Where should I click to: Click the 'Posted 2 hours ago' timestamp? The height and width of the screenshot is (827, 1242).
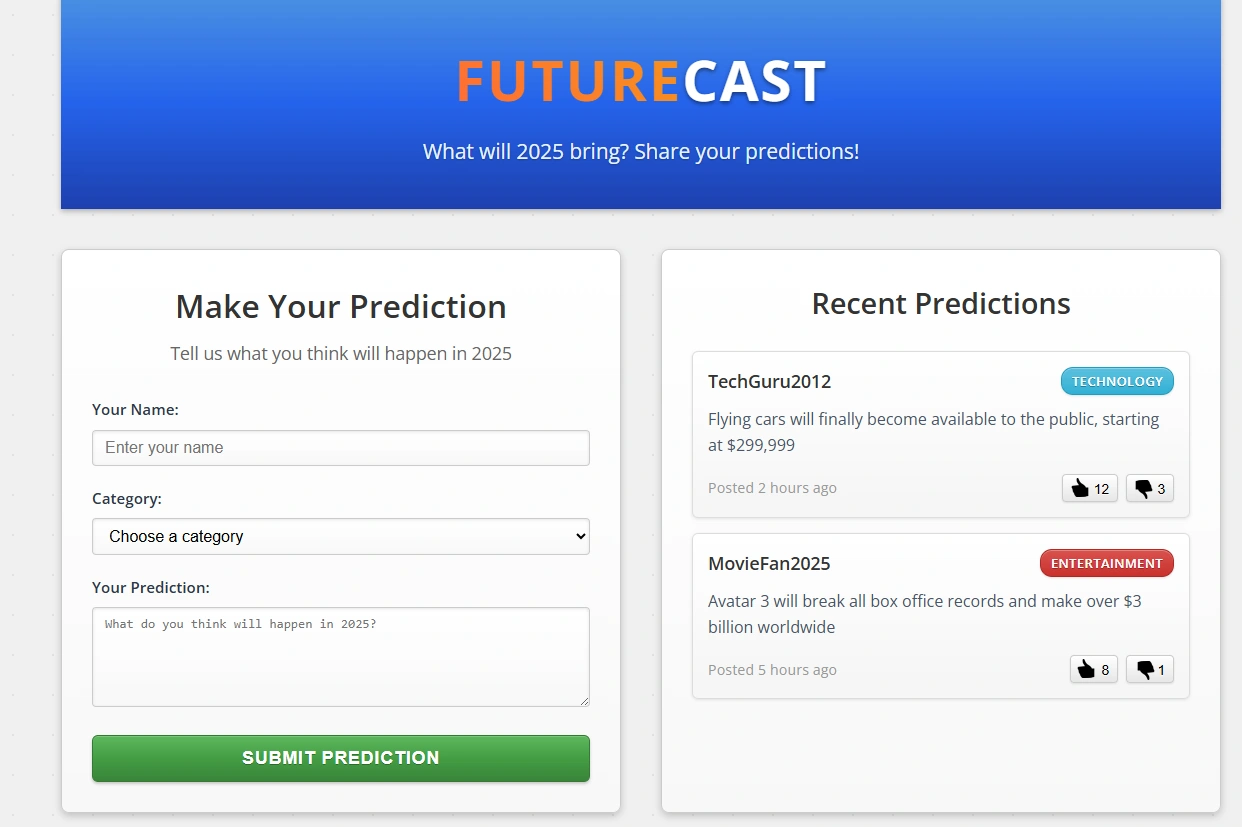point(772,488)
